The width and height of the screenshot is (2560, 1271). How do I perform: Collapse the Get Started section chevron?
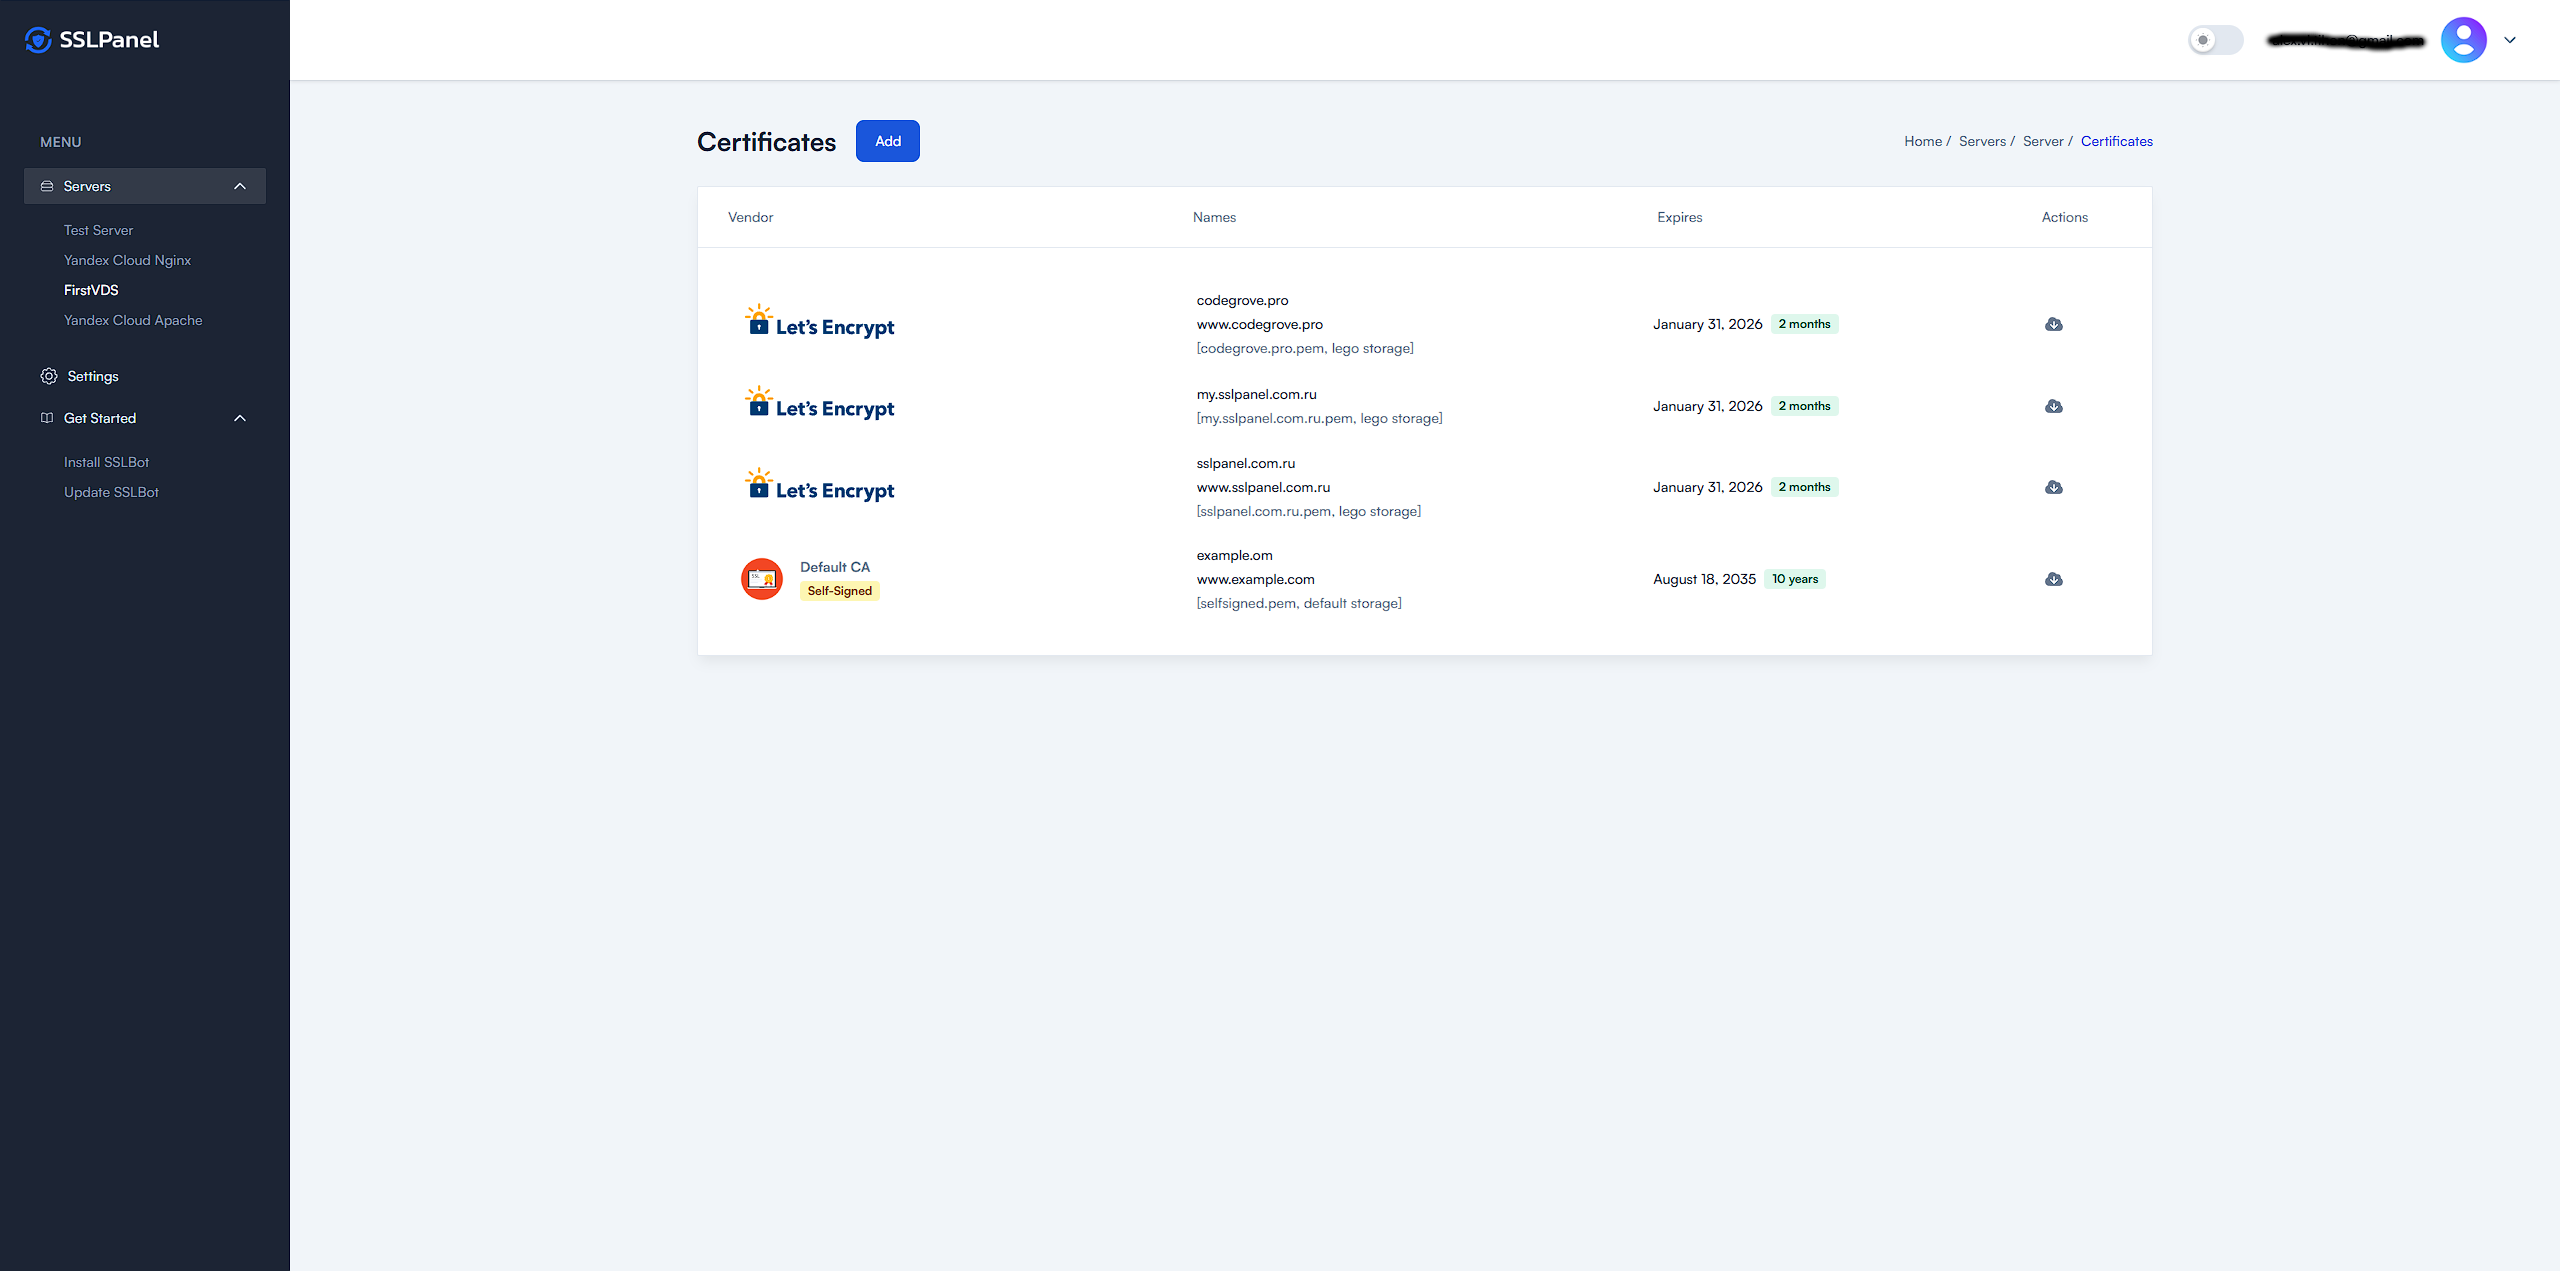click(240, 418)
